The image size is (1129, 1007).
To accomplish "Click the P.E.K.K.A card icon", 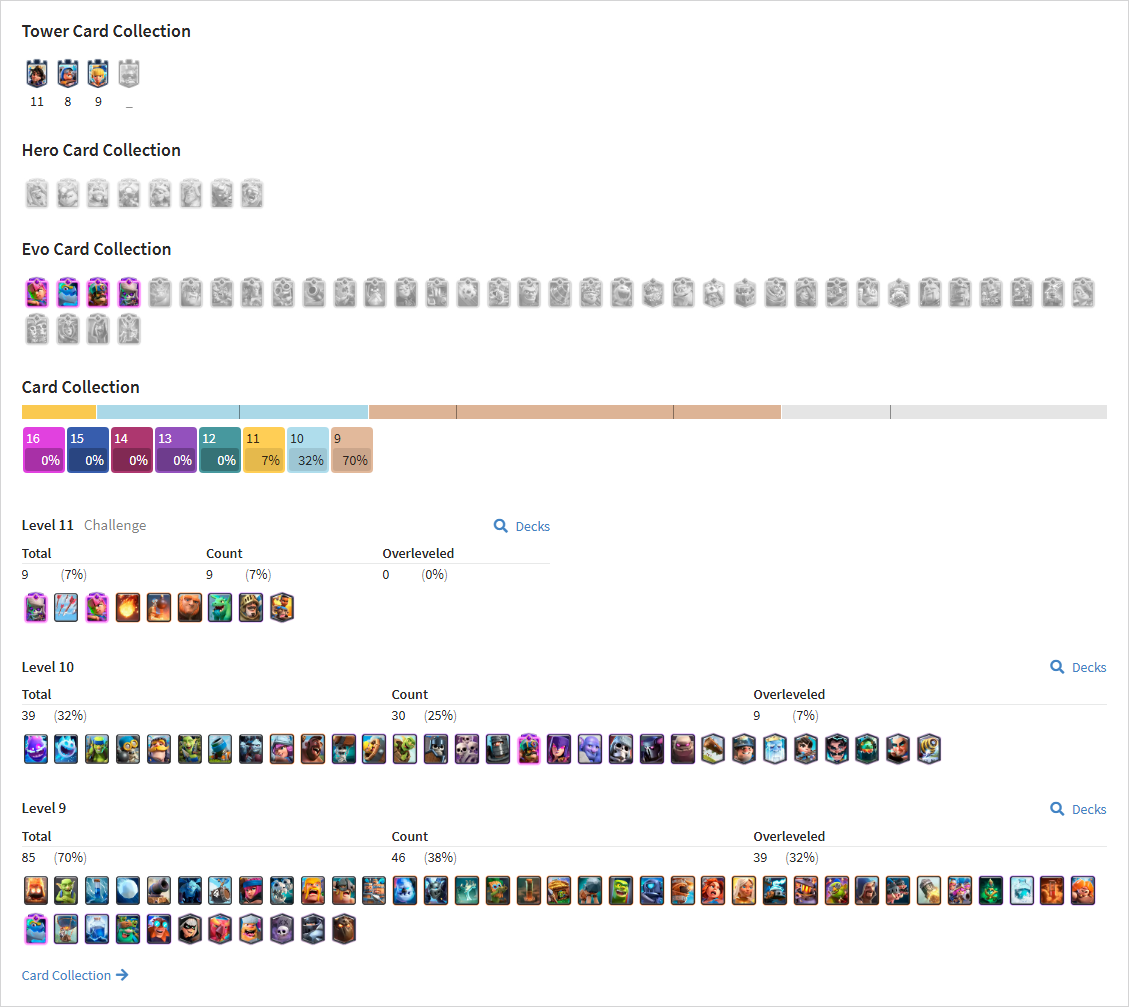I will coord(652,749).
